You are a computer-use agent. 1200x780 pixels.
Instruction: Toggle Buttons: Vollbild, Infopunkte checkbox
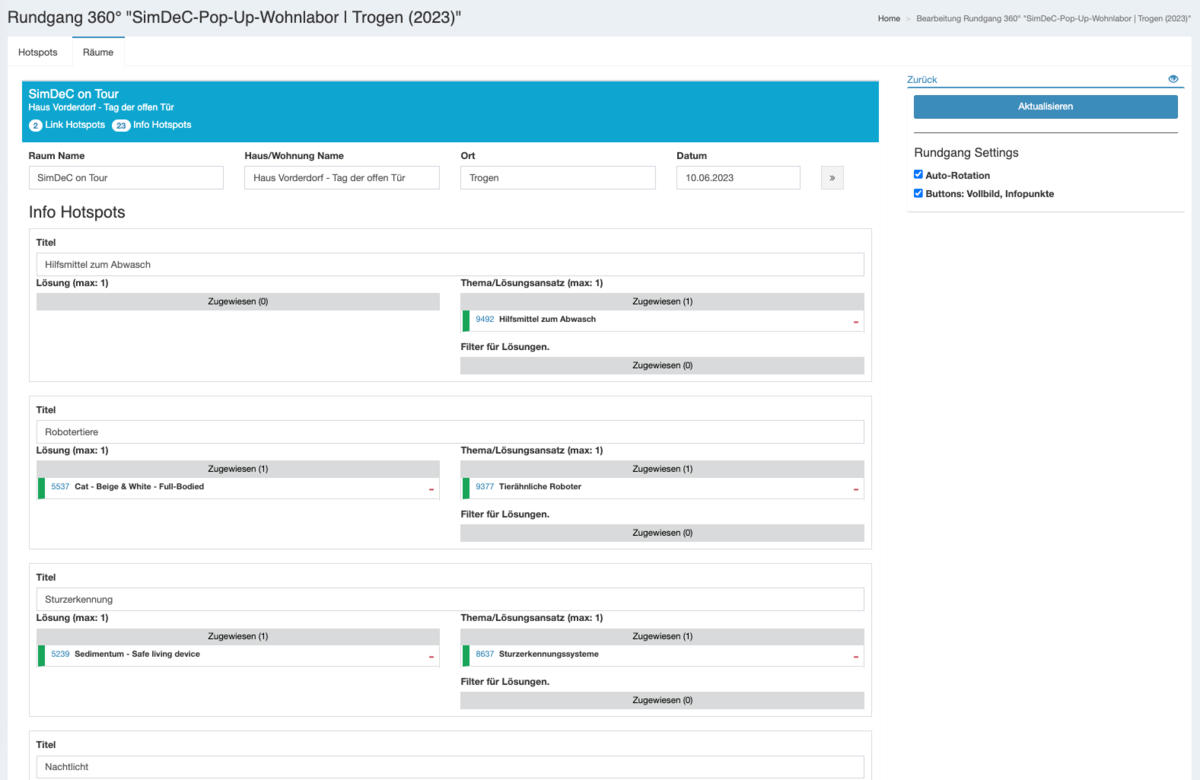coord(918,193)
